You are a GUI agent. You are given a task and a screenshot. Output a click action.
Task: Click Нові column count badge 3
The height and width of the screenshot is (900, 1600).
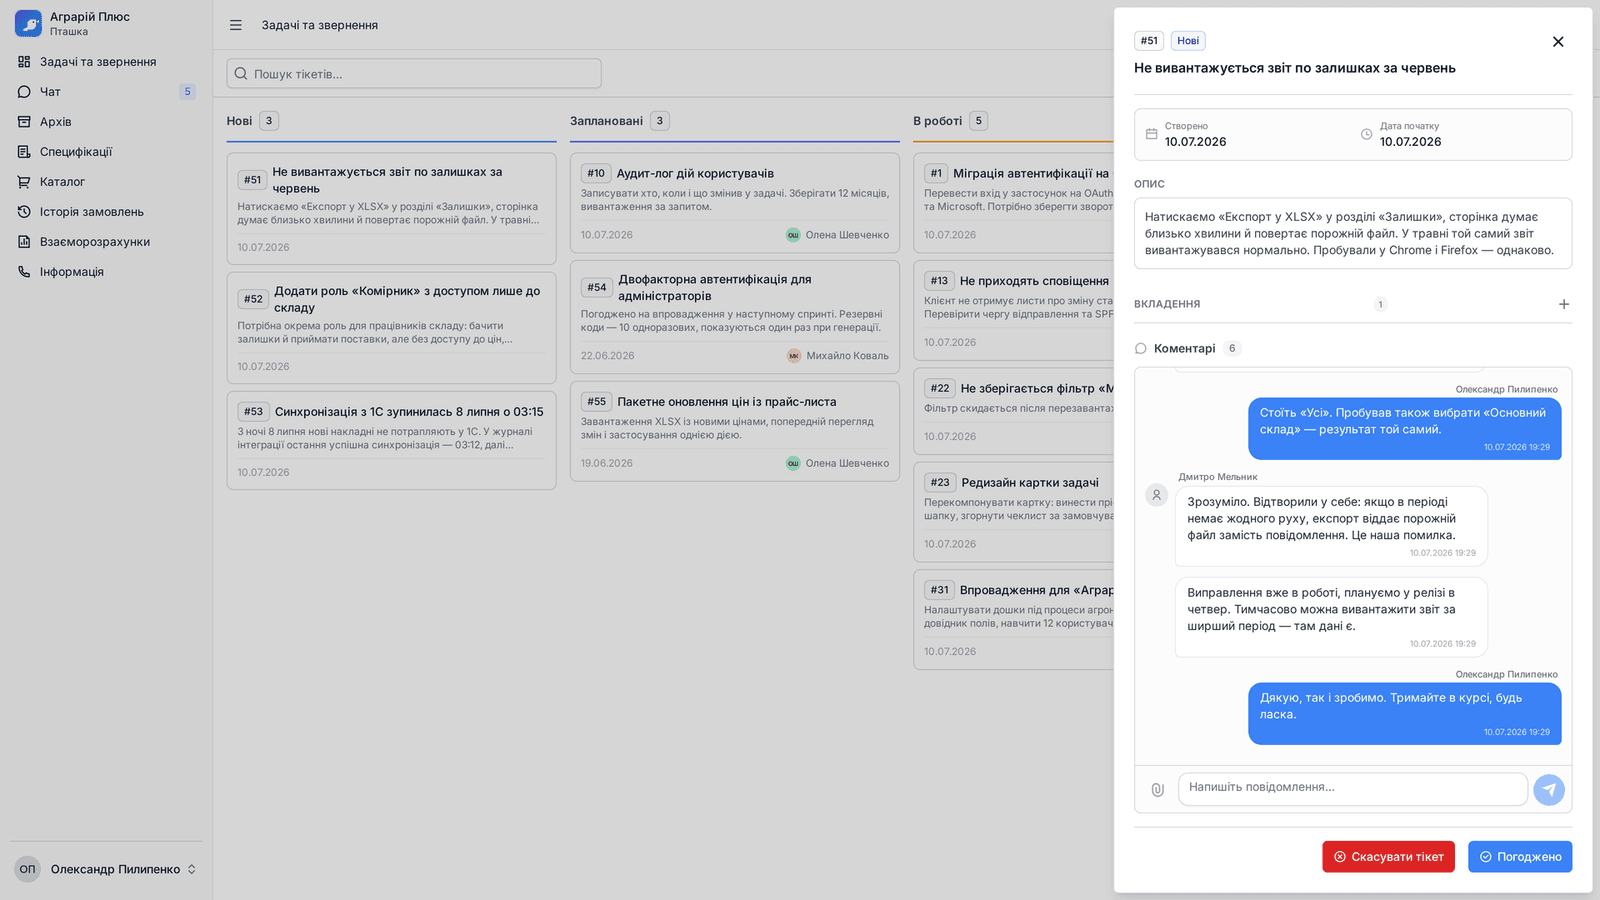coord(269,121)
